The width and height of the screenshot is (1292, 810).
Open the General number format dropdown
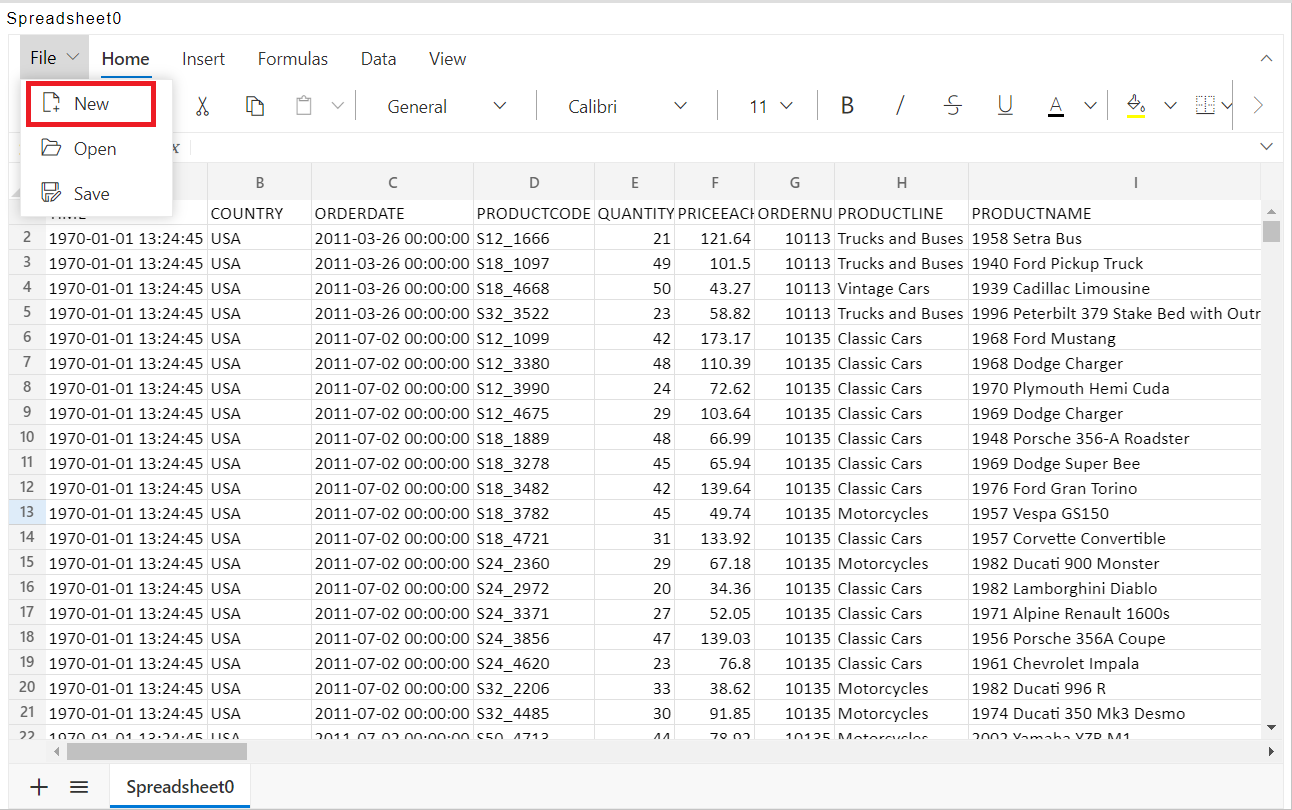pos(447,106)
